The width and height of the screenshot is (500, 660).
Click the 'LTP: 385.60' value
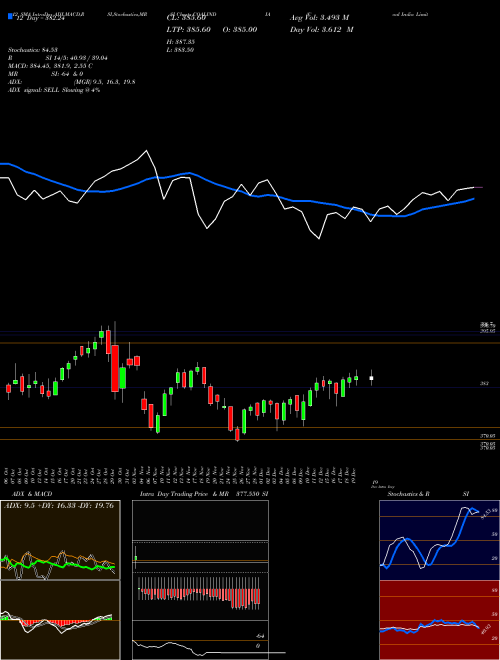point(189,30)
